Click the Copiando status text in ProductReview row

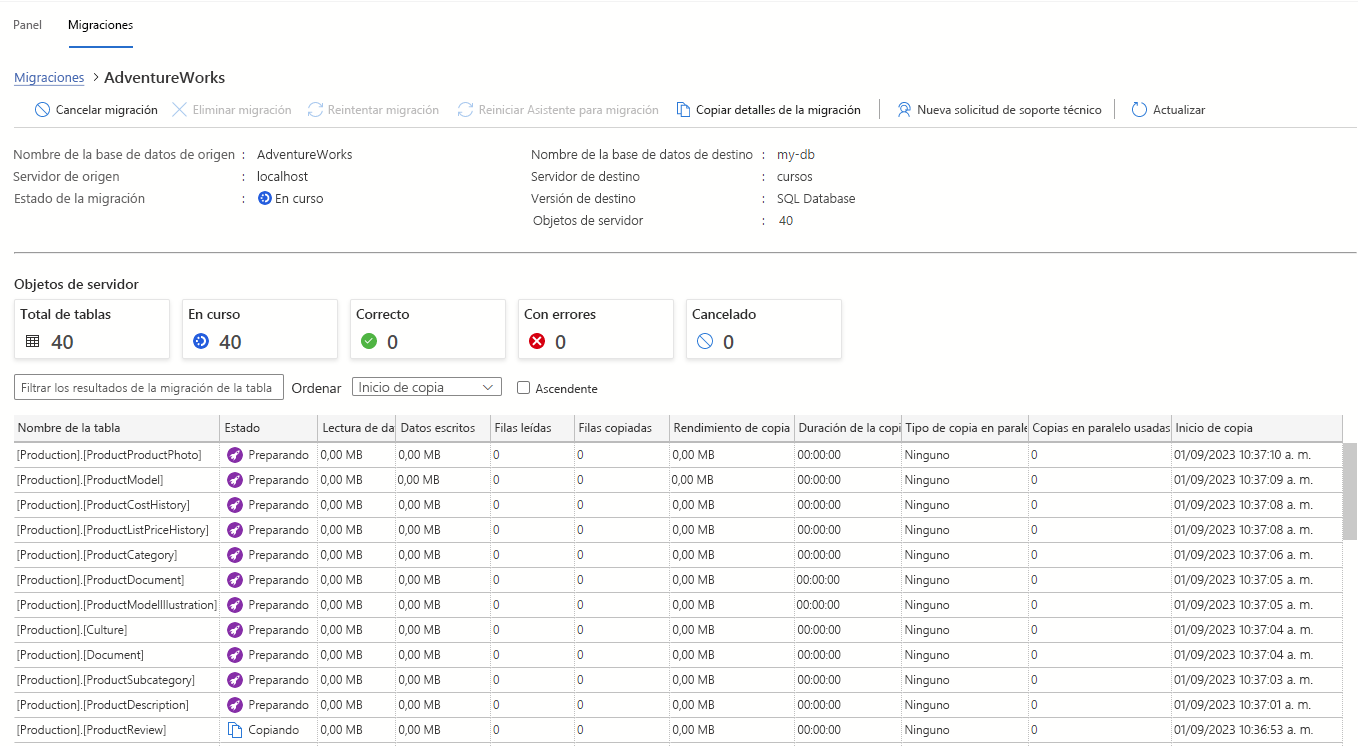(x=274, y=730)
